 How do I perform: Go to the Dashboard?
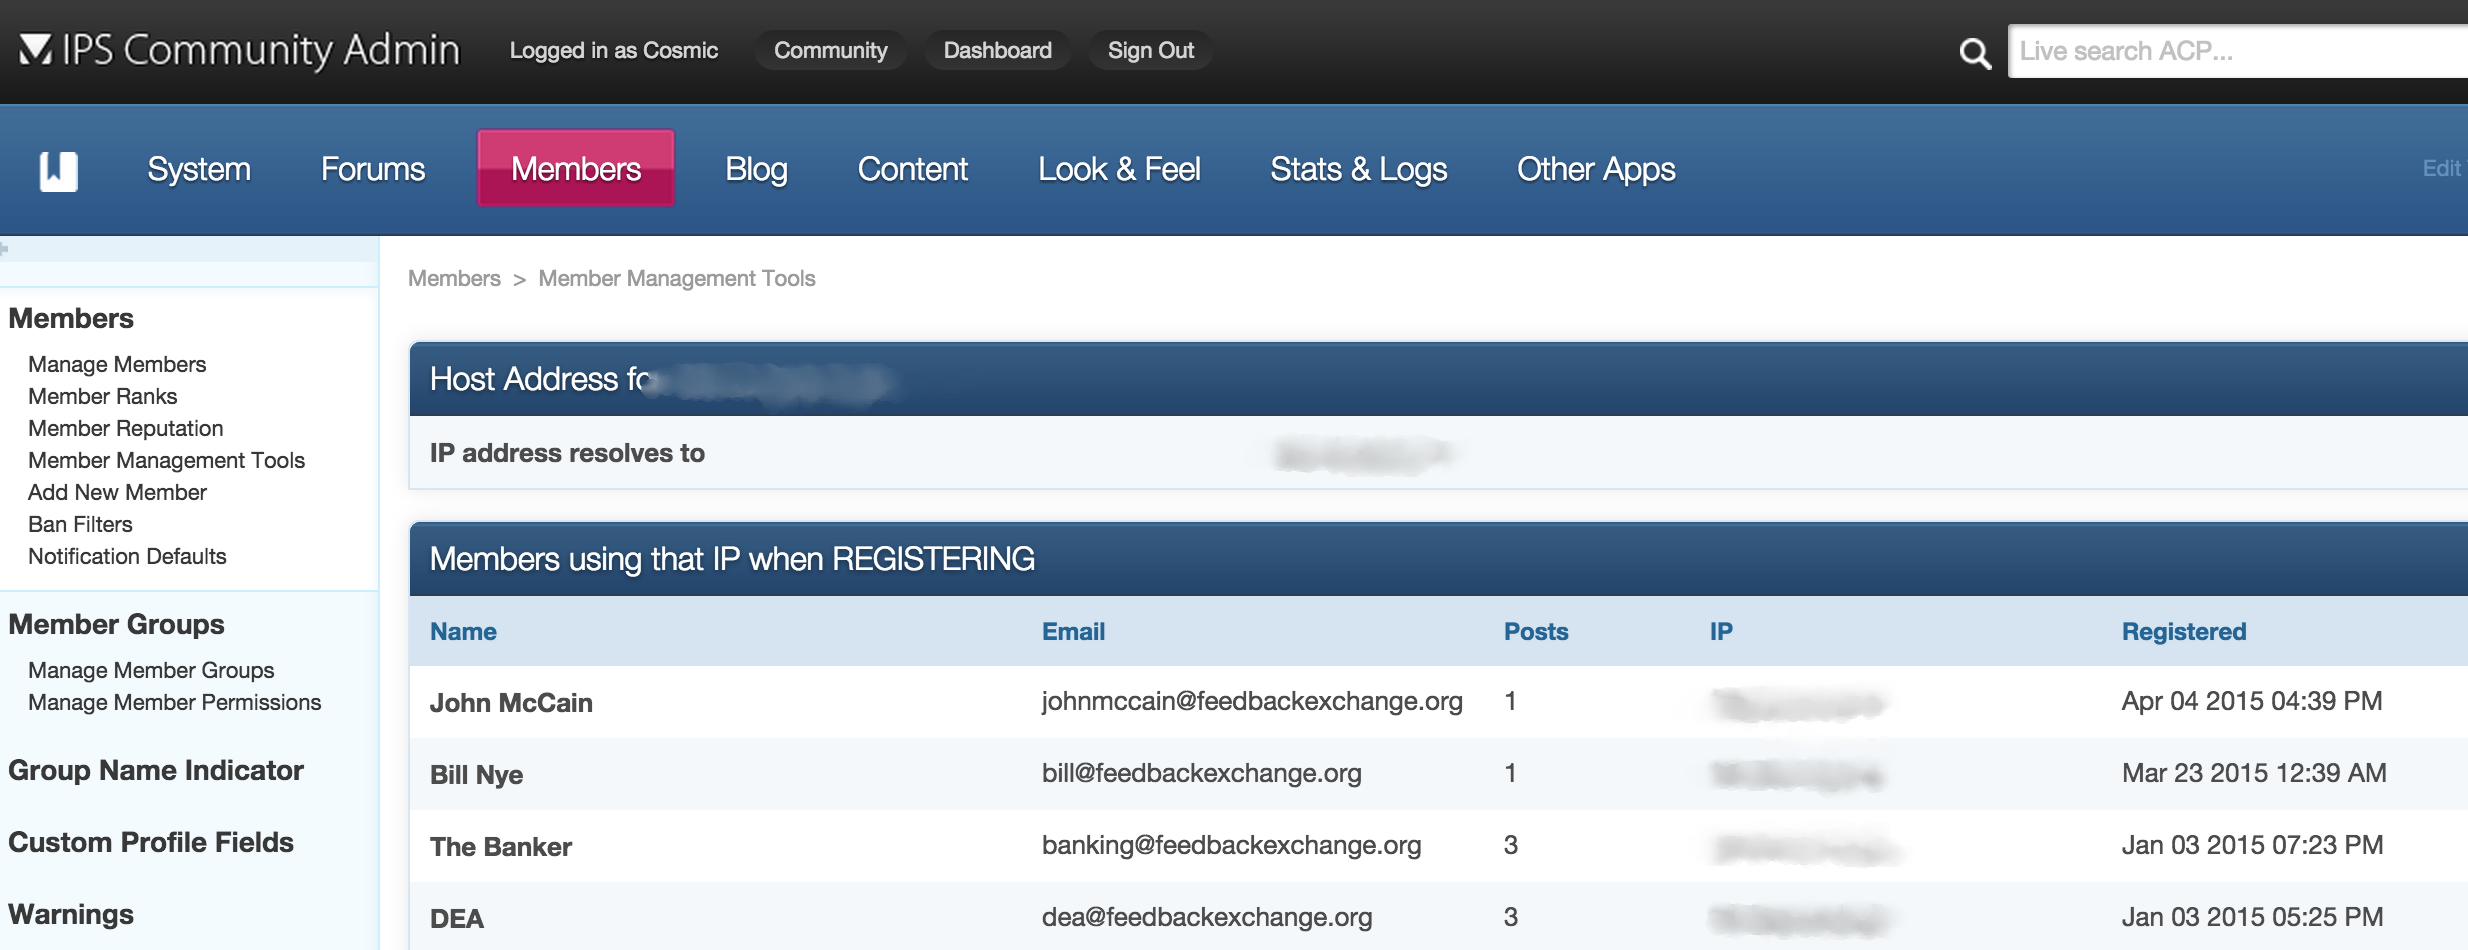pos(997,50)
